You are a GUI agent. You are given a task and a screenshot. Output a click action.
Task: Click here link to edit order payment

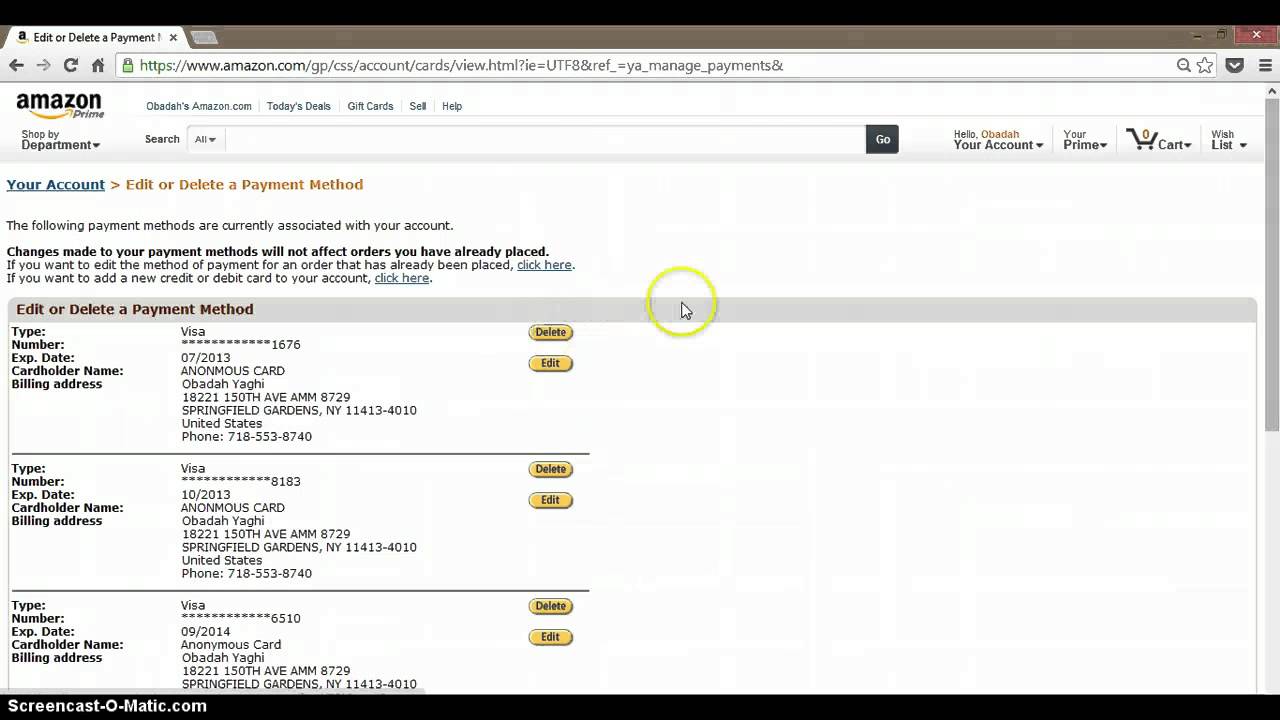[x=544, y=265]
